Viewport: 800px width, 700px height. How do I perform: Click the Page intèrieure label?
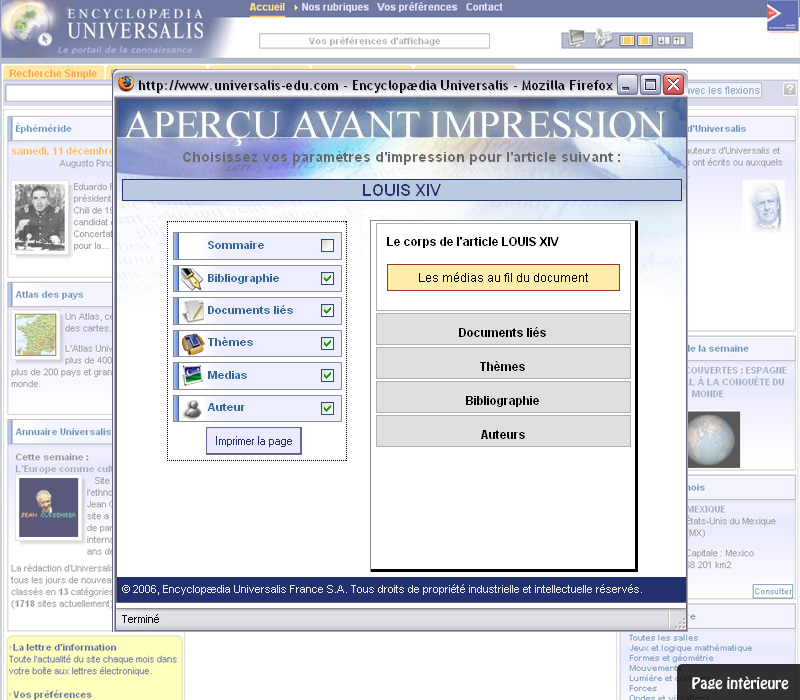[x=740, y=683]
